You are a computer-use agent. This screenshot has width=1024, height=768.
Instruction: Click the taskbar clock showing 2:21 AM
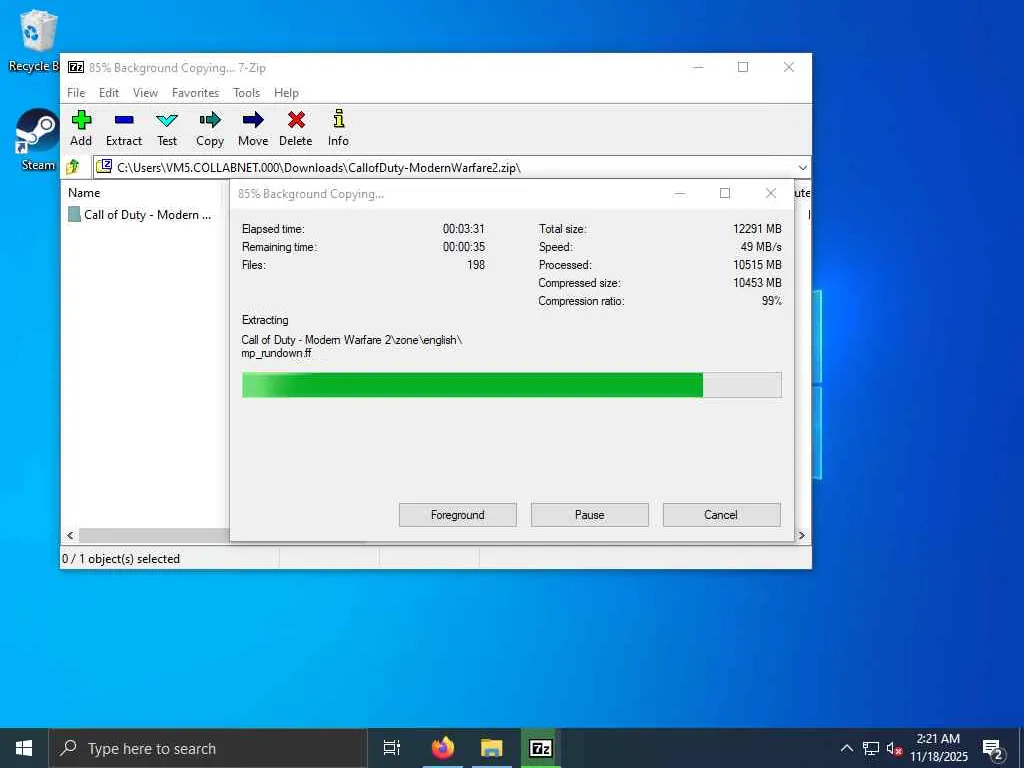point(938,748)
